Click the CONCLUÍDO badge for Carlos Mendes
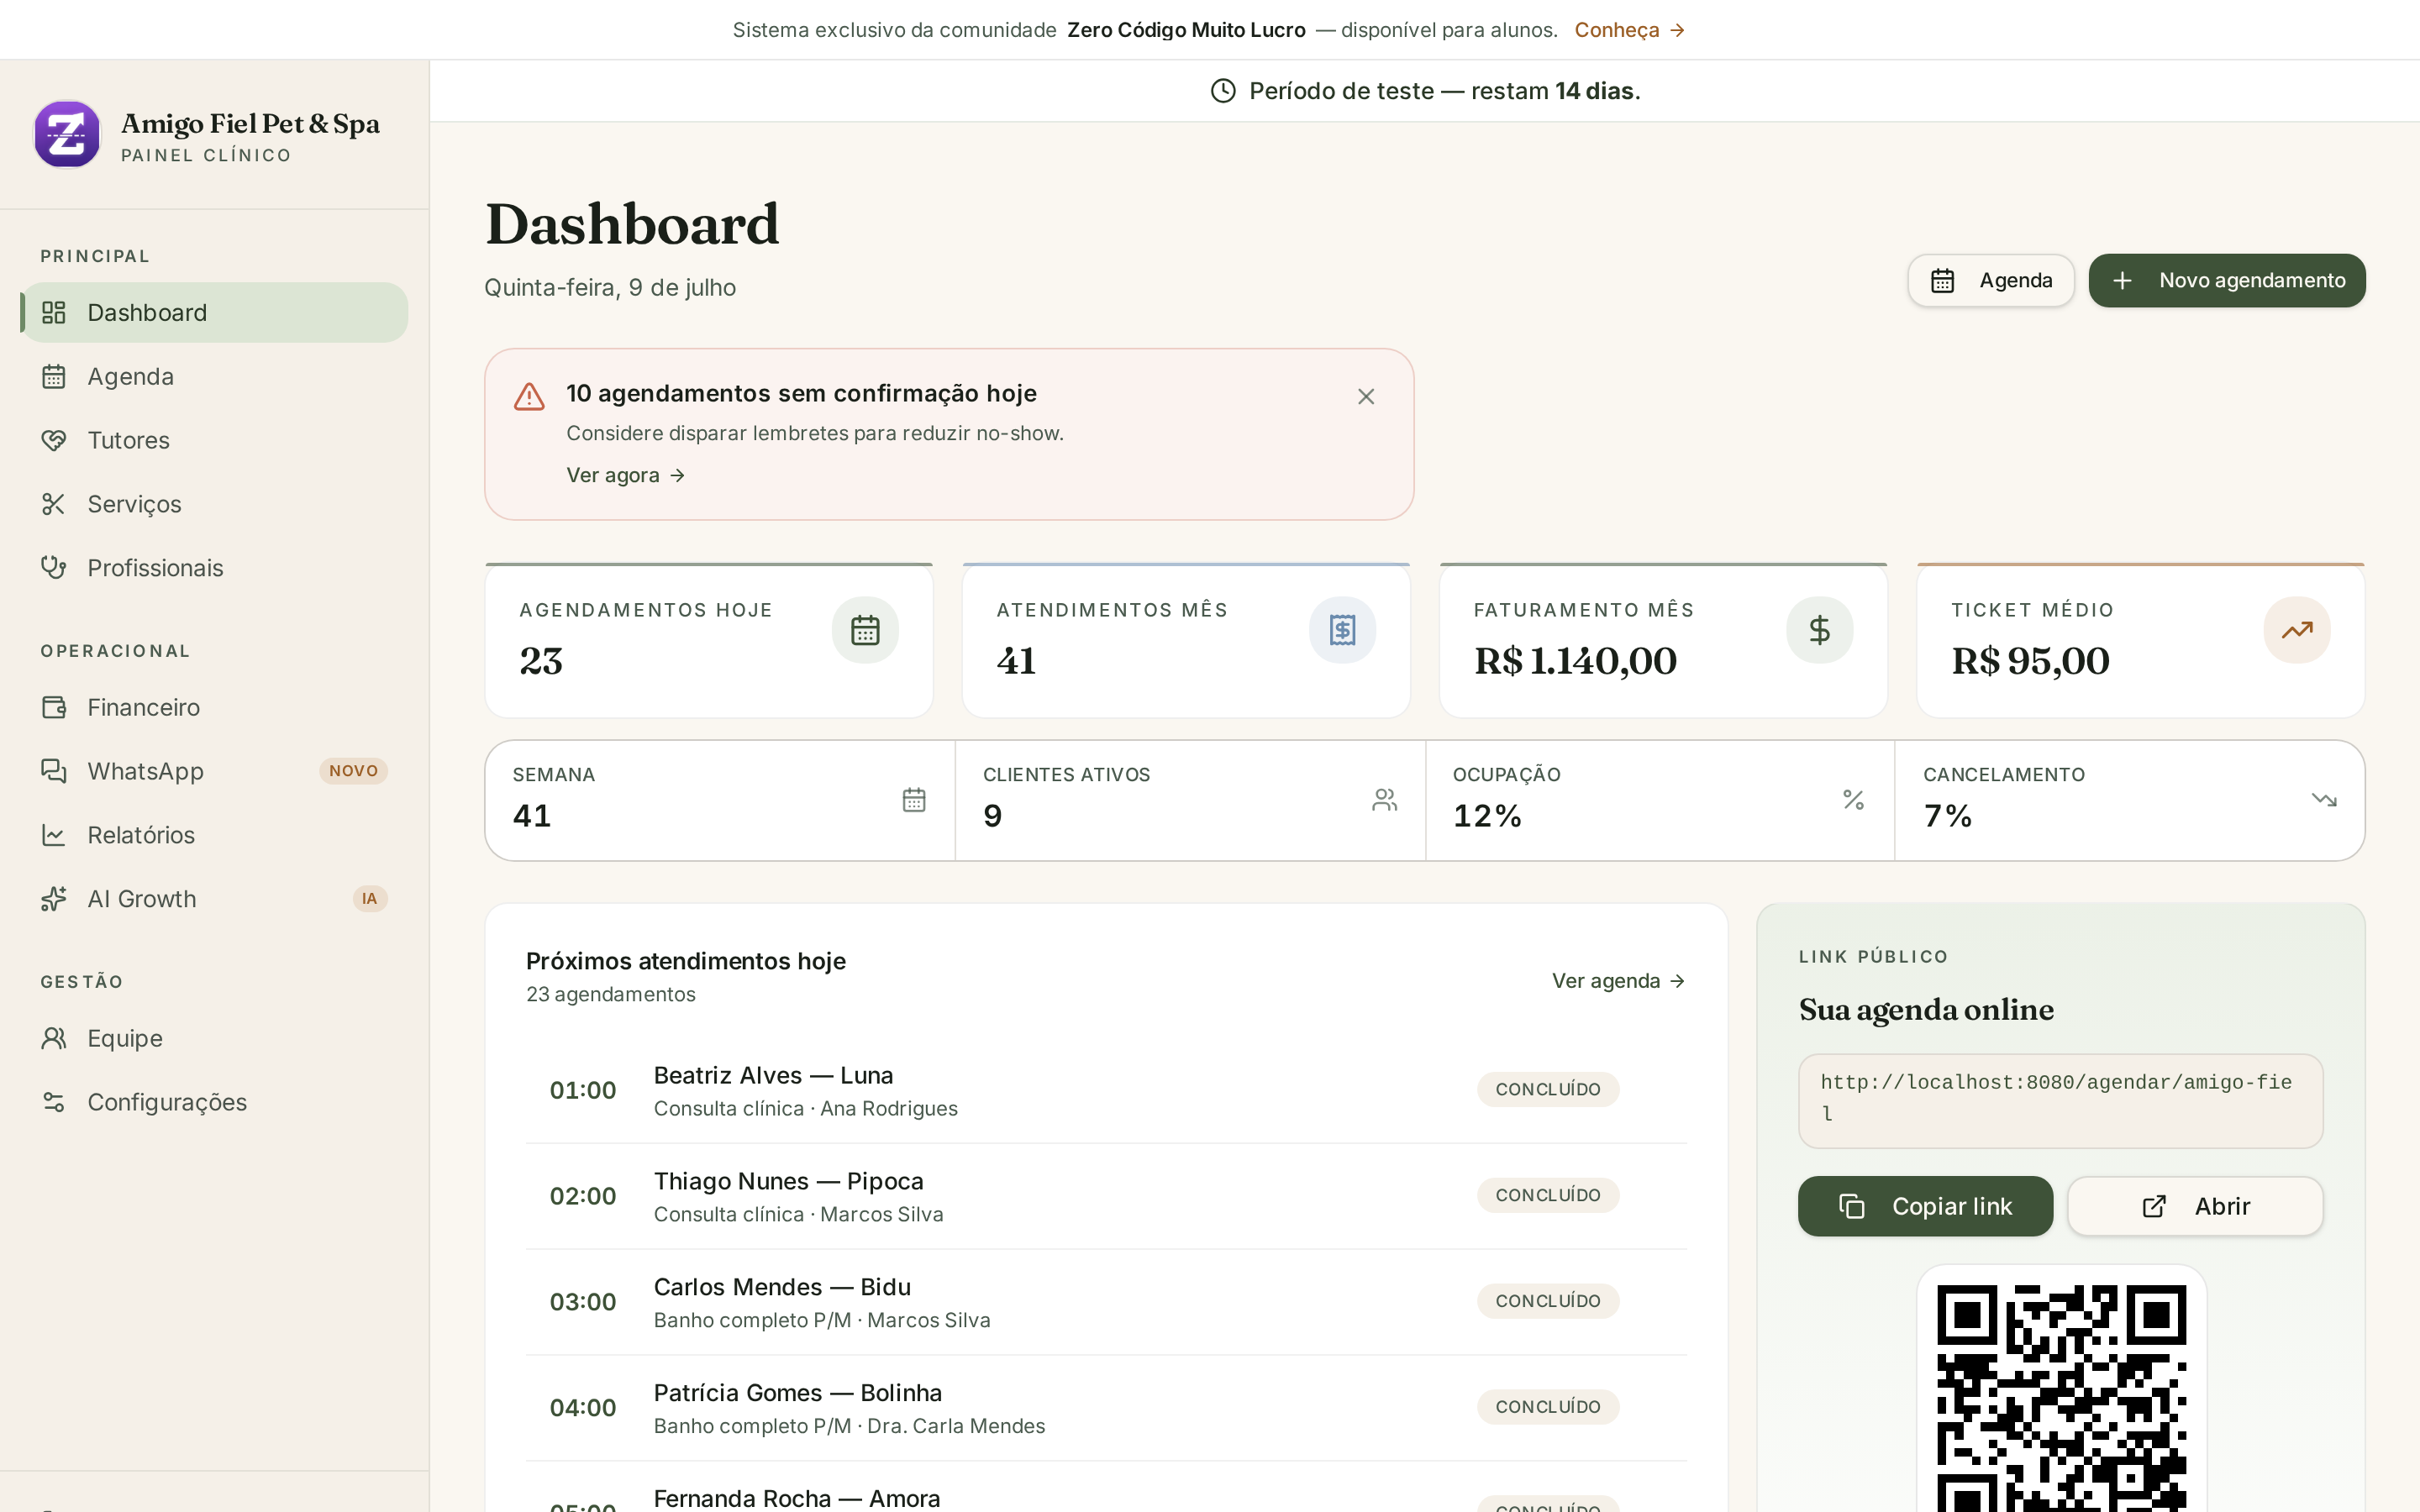This screenshot has width=2420, height=1512. [x=1548, y=1302]
